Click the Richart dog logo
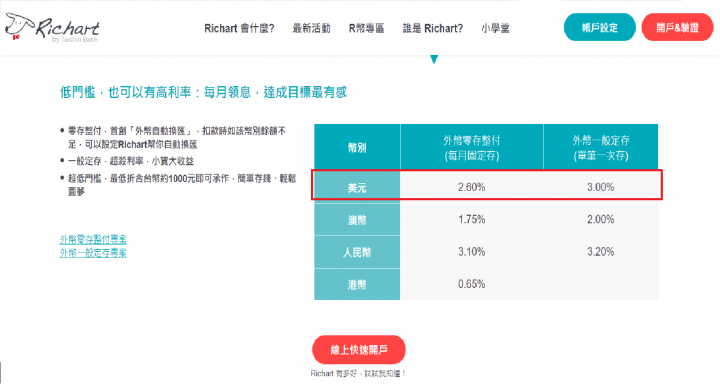720x386 pixels. (x=52, y=28)
